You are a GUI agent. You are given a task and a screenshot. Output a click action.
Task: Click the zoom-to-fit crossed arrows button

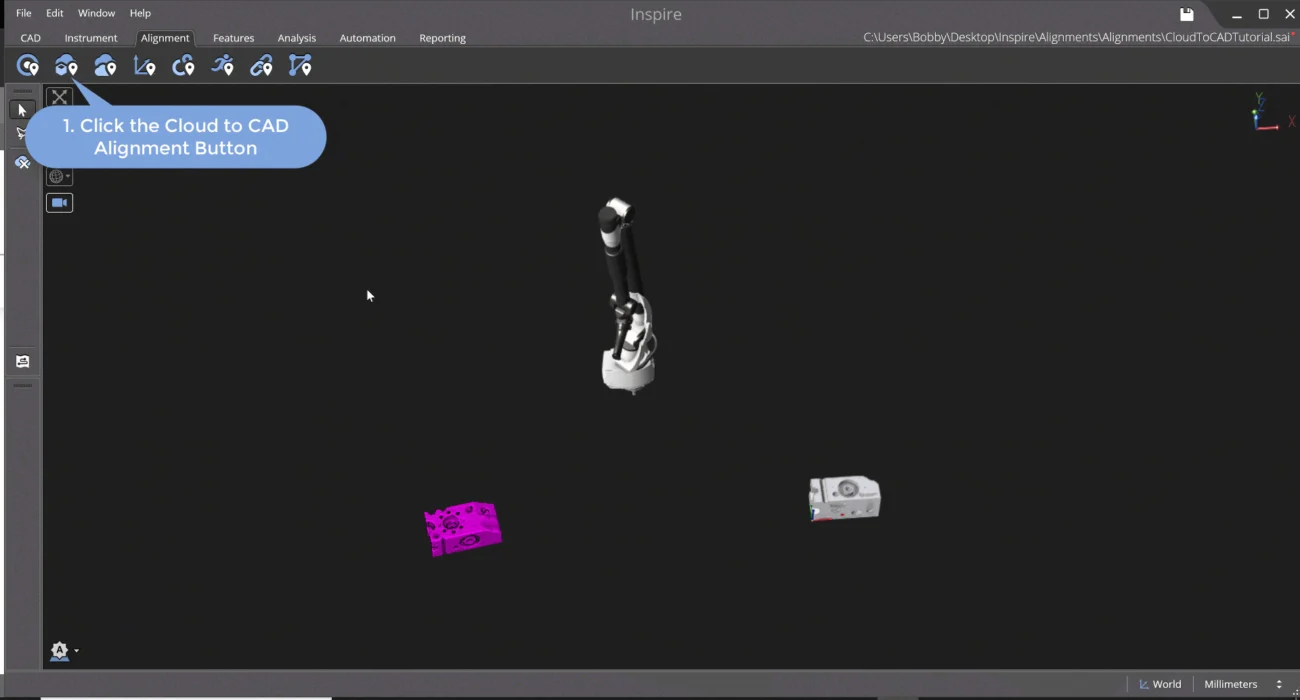[60, 97]
